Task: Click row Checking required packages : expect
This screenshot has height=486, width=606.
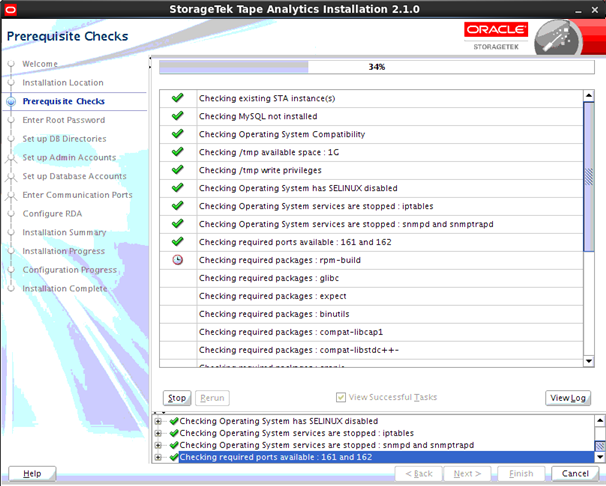Action: coord(371,296)
